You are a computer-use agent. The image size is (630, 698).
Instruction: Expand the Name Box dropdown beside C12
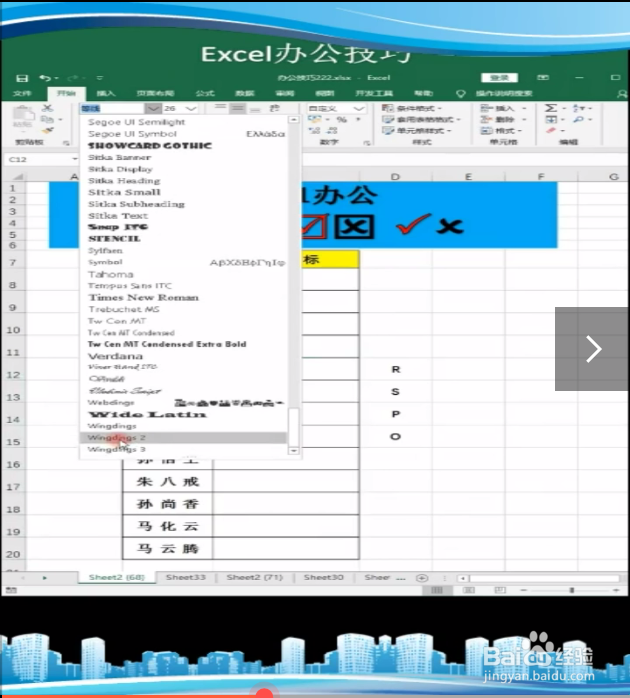point(74,159)
